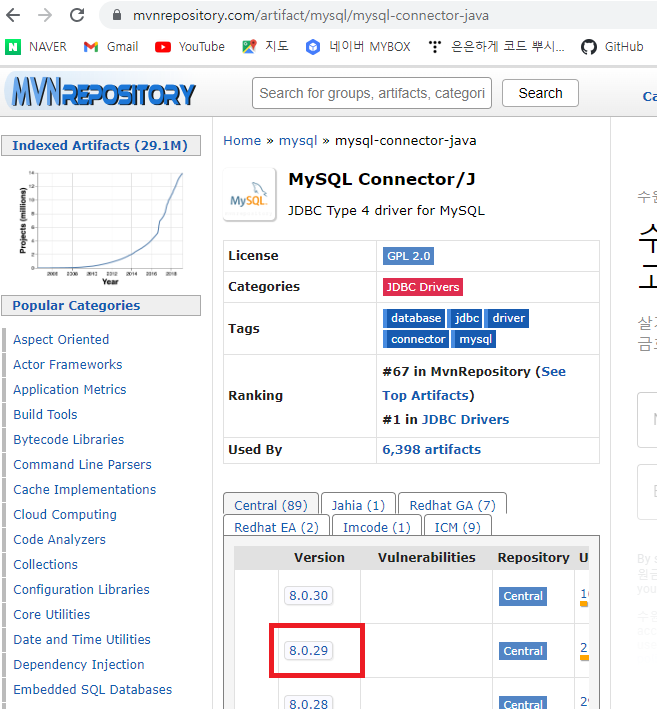Select the mysql tag
The height and width of the screenshot is (709, 657).
click(x=474, y=339)
